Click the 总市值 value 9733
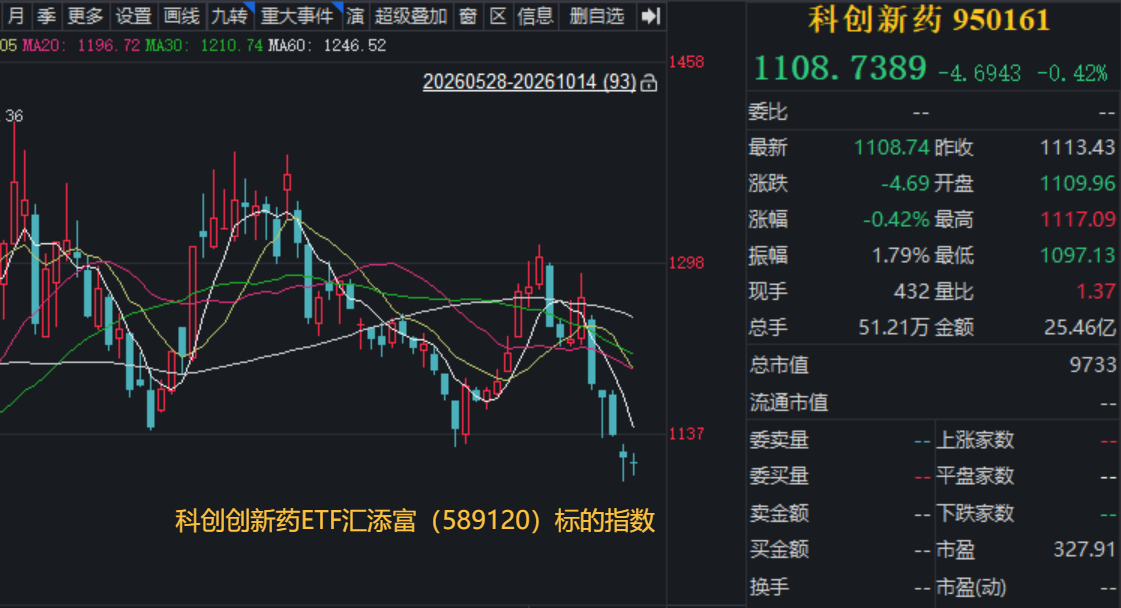The width and height of the screenshot is (1121, 608). (1092, 365)
